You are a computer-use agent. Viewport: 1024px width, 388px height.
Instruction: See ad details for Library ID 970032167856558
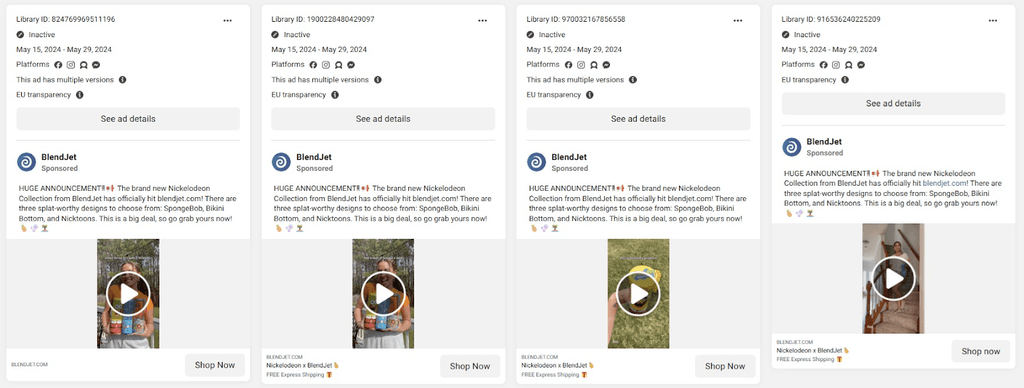(639, 119)
